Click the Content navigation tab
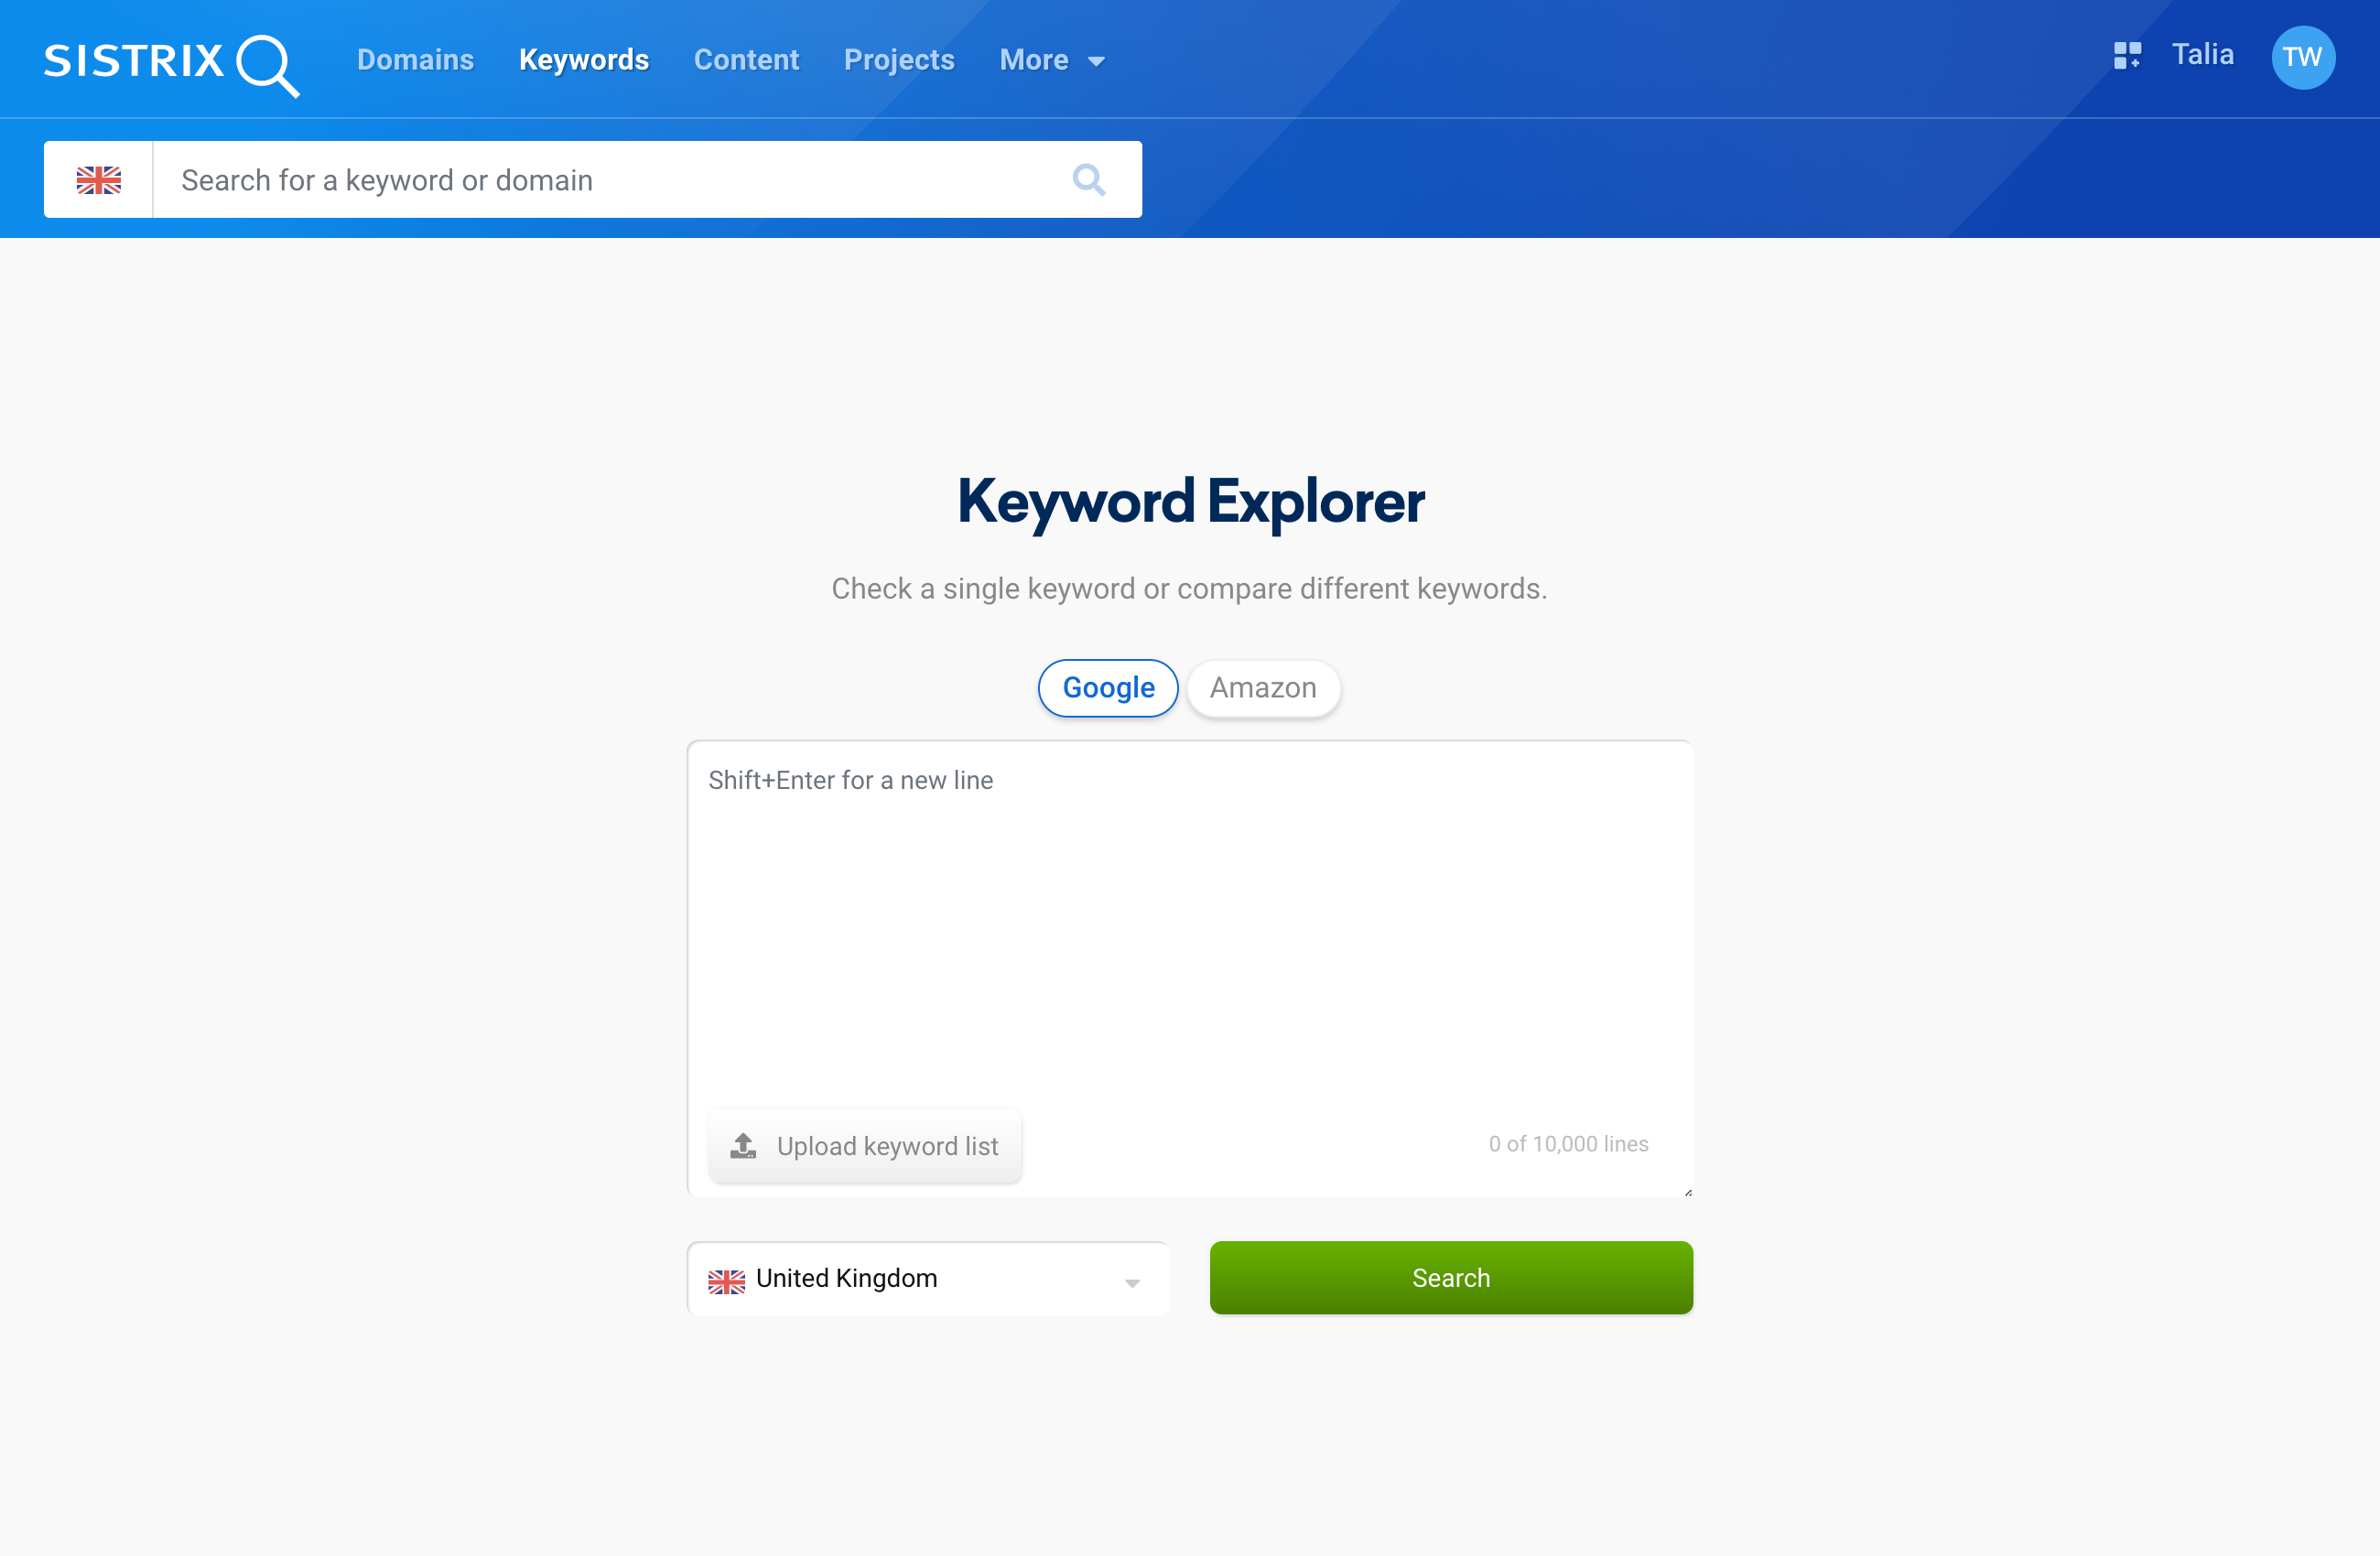This screenshot has height=1556, width=2380. coord(745,59)
